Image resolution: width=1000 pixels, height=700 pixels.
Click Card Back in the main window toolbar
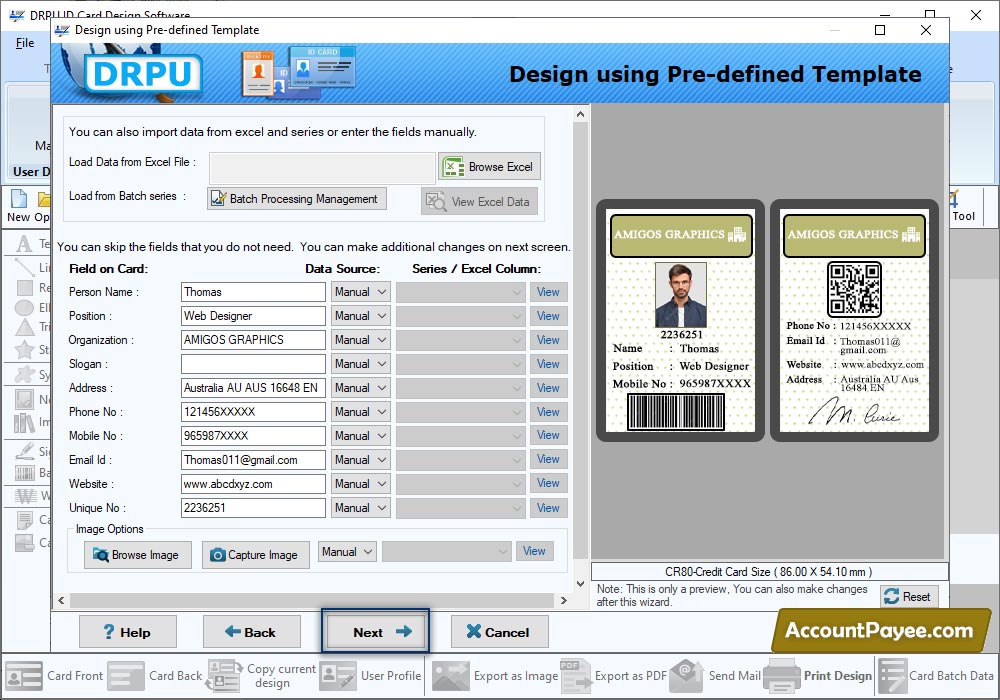tap(155, 676)
